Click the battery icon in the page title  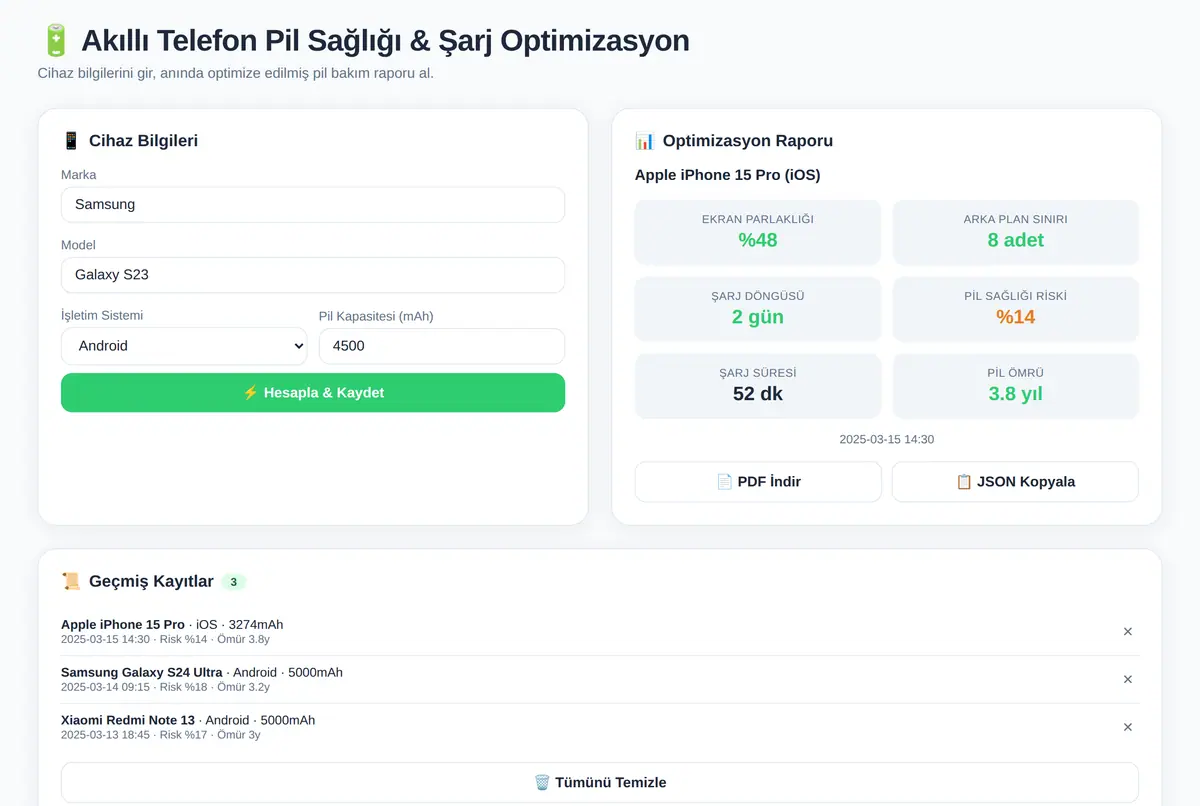[x=55, y=41]
